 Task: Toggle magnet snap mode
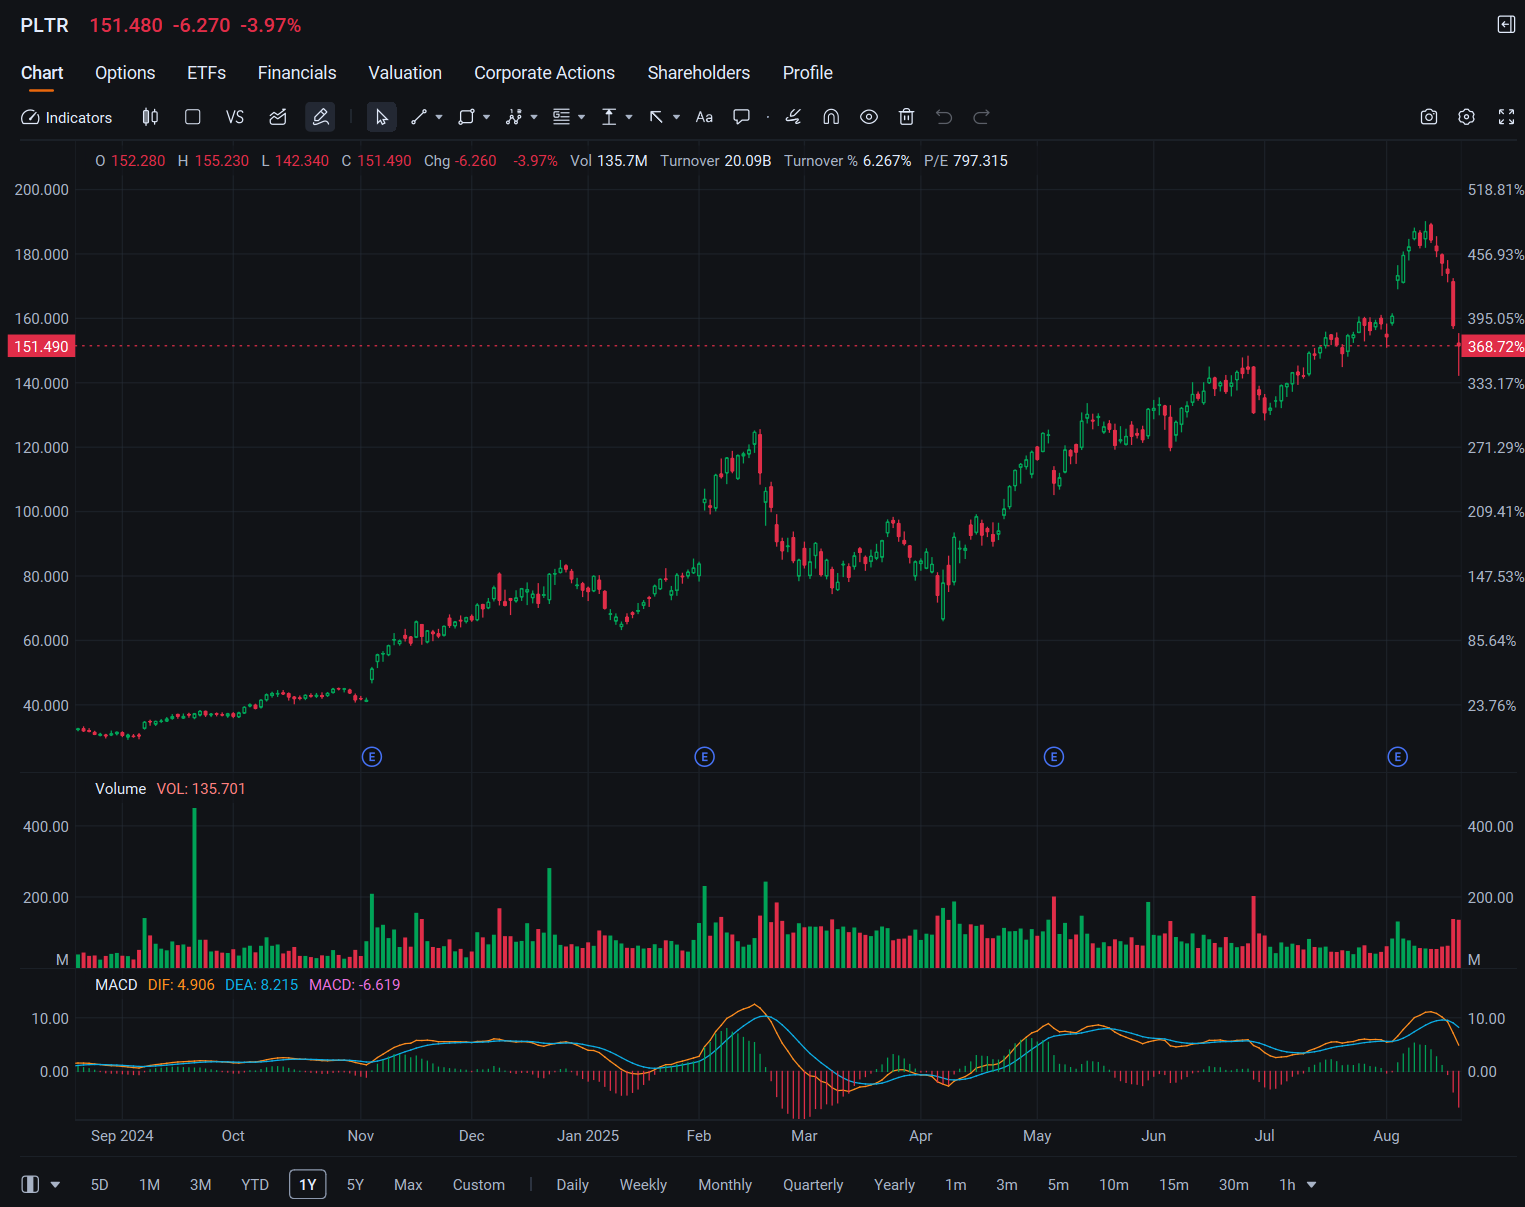point(831,117)
